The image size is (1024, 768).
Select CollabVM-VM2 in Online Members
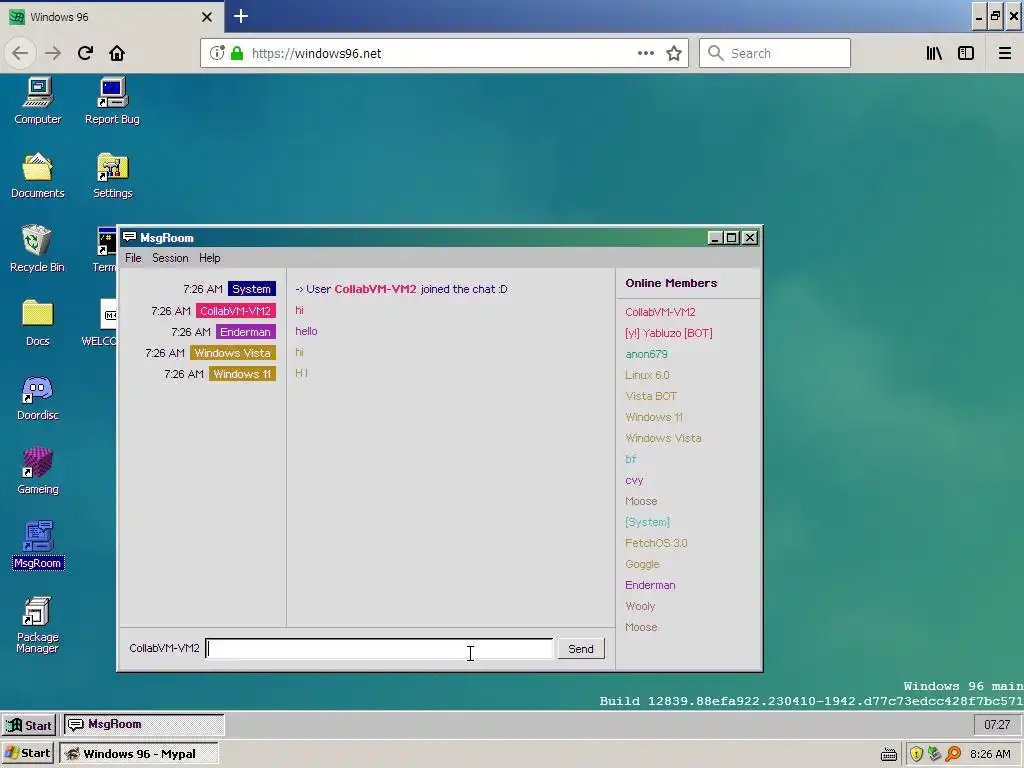pyautogui.click(x=660, y=312)
